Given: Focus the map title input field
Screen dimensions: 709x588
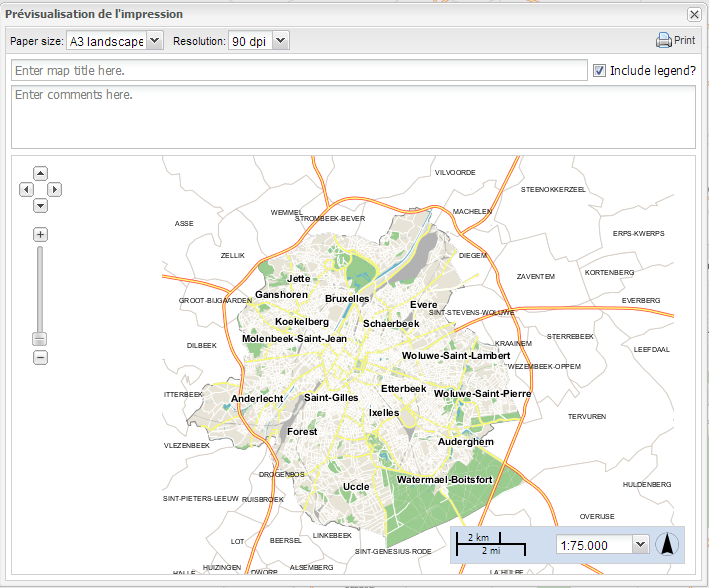Looking at the screenshot, I should tap(298, 71).
